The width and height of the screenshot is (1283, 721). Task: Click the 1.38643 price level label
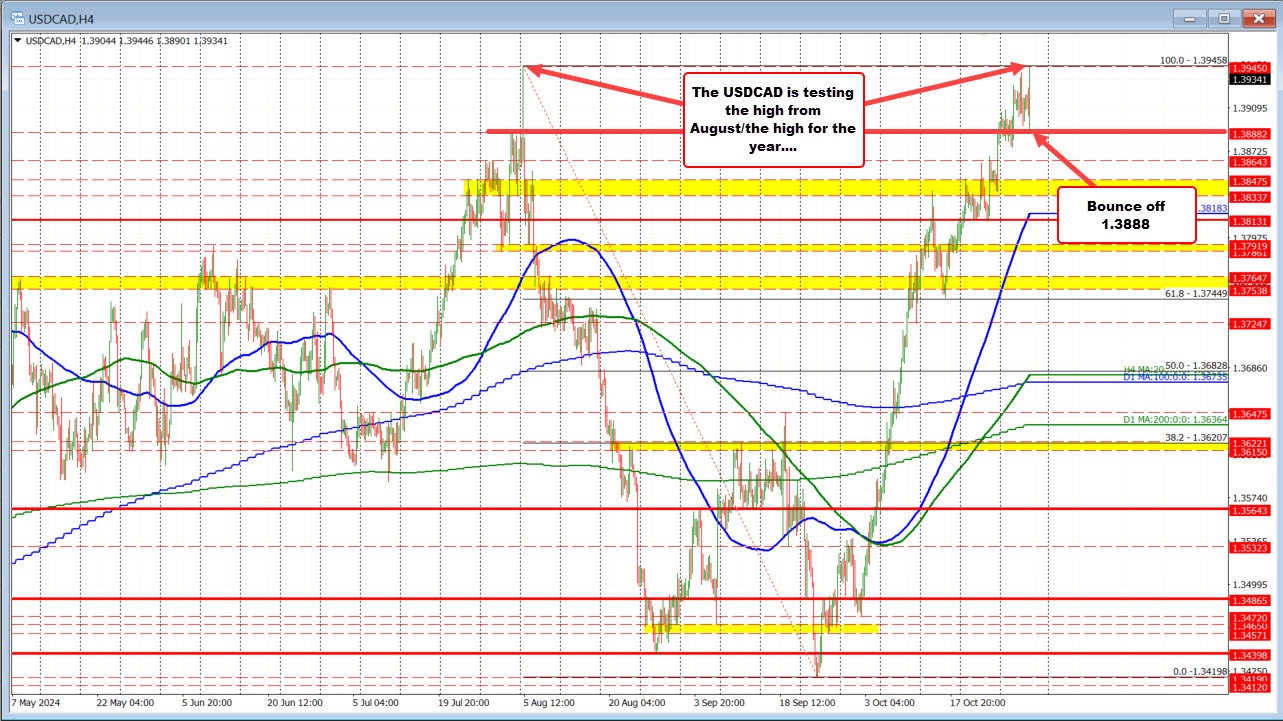[x=1249, y=161]
